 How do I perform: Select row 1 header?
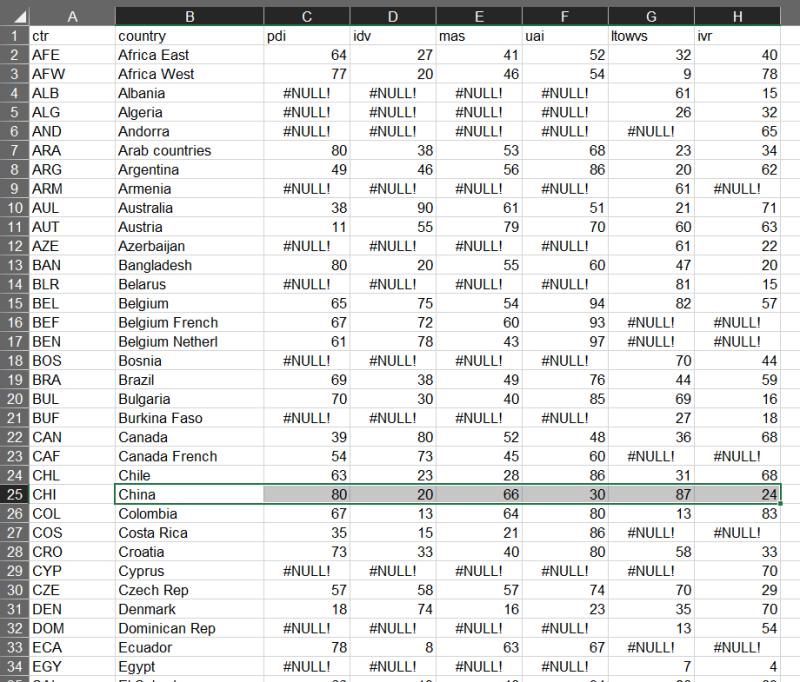pyautogui.click(x=14, y=36)
